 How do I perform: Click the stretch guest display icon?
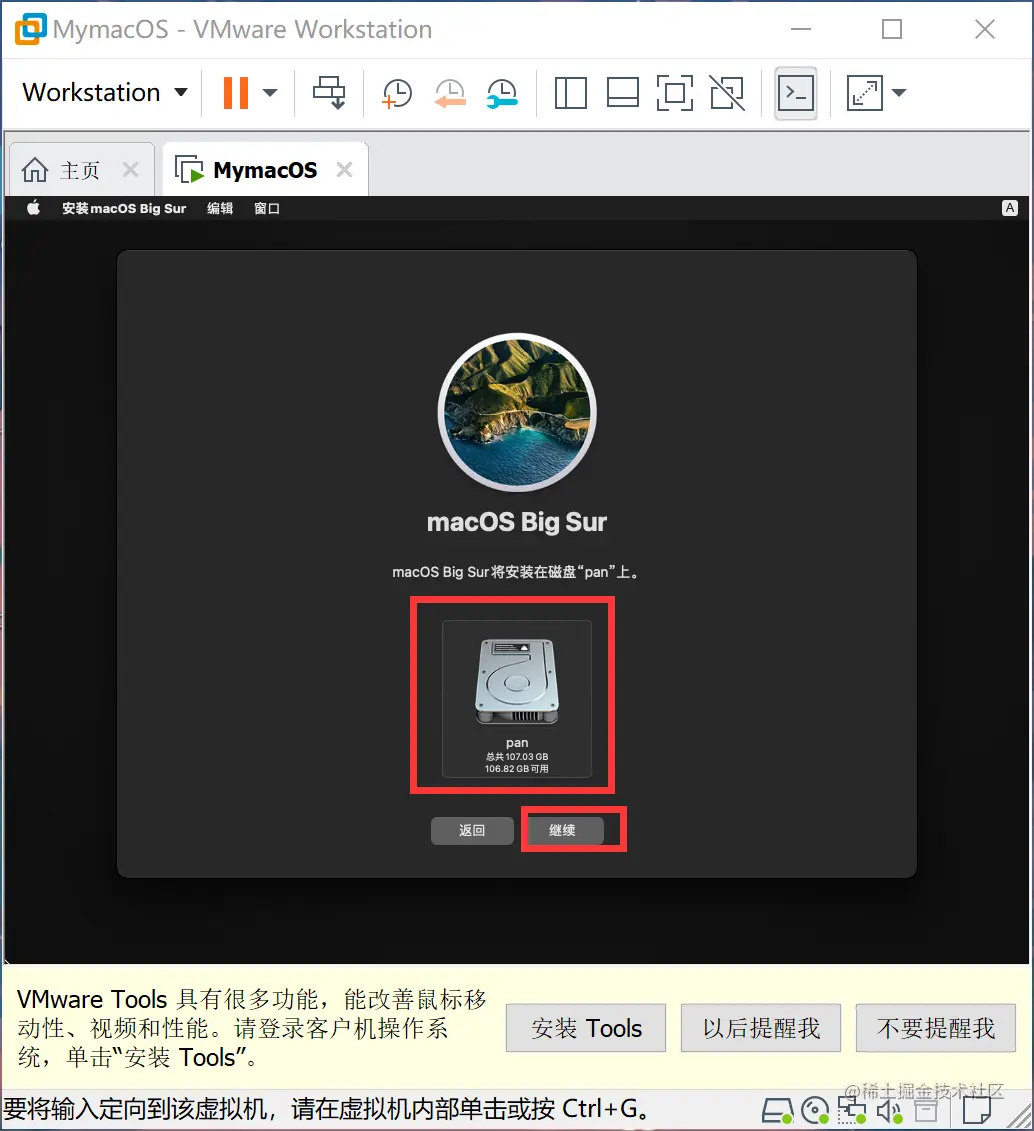(865, 93)
